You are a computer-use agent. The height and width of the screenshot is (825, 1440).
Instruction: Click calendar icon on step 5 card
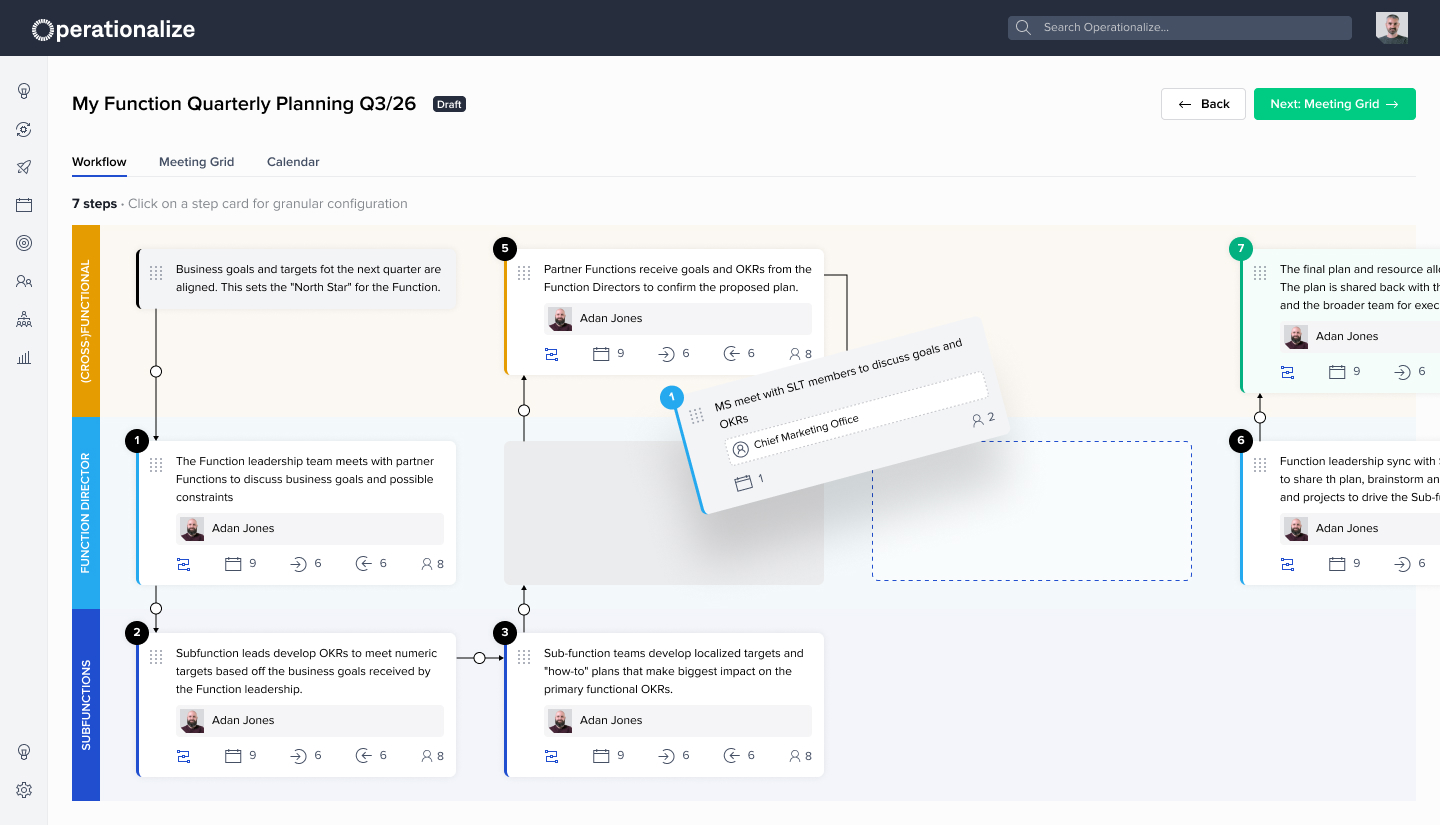[x=601, y=354]
